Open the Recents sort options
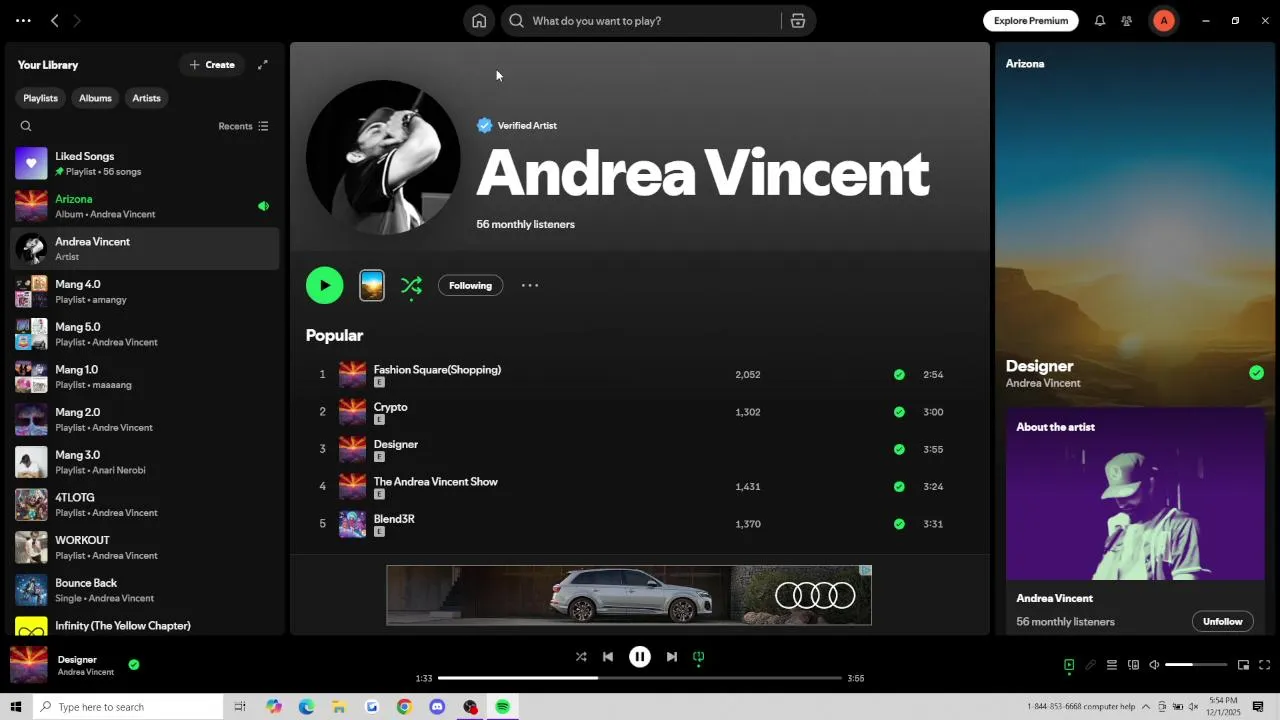This screenshot has width=1280, height=720. 244,126
